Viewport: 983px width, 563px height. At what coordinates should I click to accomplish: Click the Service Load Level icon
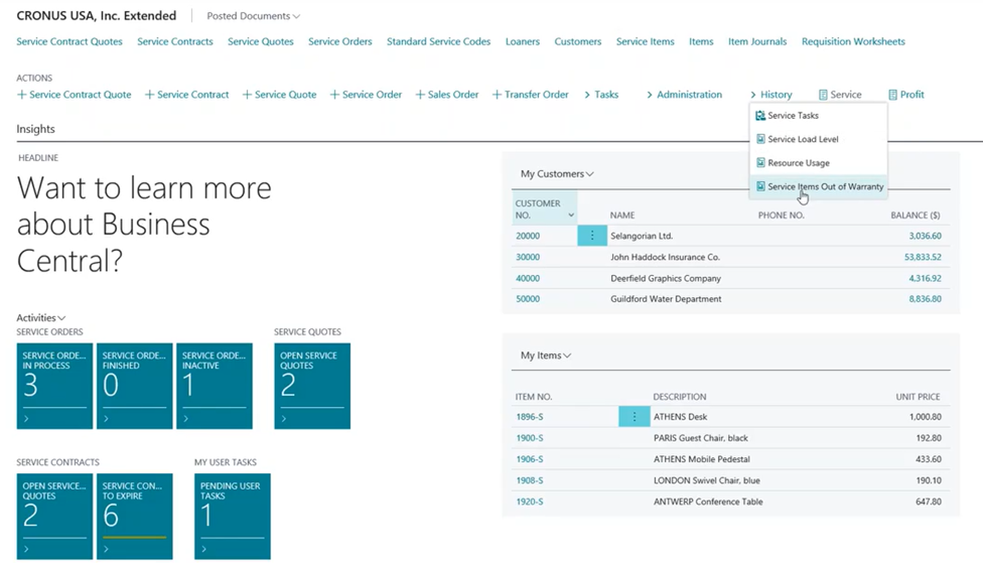[761, 139]
